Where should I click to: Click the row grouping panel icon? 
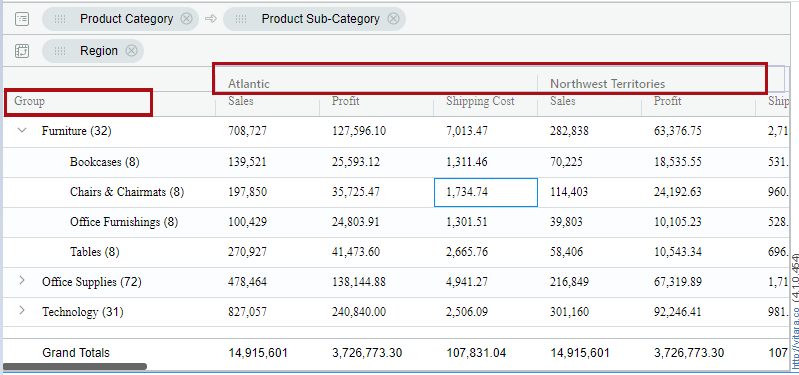[x=22, y=19]
